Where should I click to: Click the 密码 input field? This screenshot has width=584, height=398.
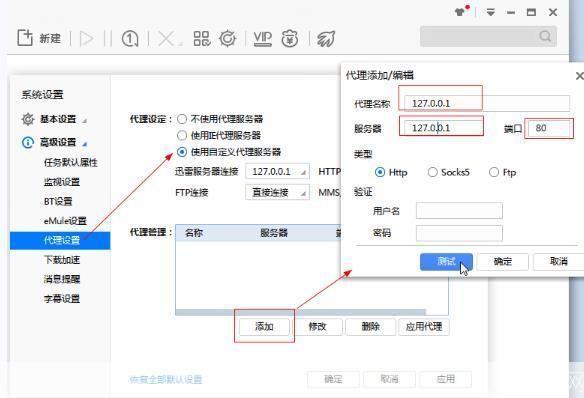pos(459,233)
